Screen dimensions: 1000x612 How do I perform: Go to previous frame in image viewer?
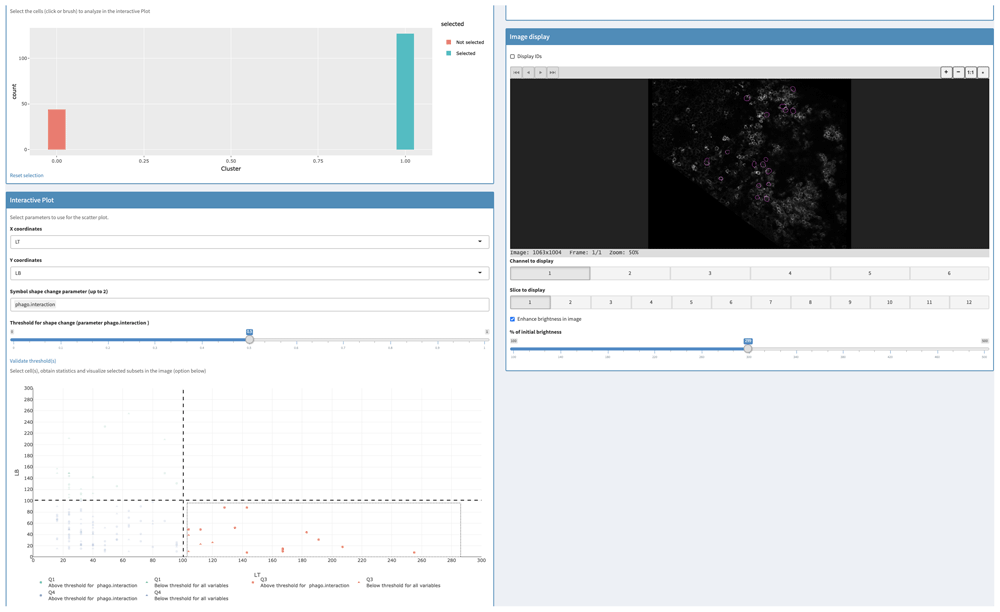coord(528,72)
